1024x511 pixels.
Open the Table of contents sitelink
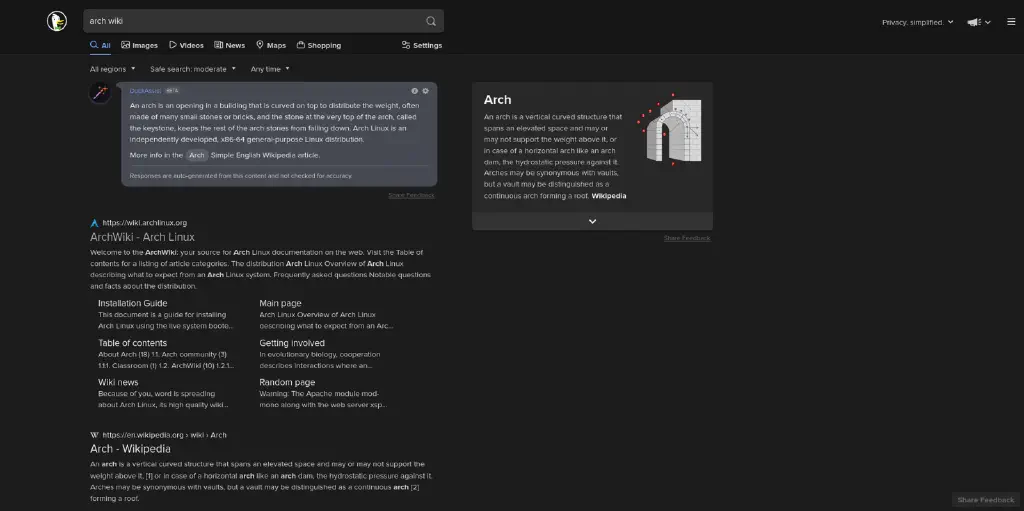point(133,343)
